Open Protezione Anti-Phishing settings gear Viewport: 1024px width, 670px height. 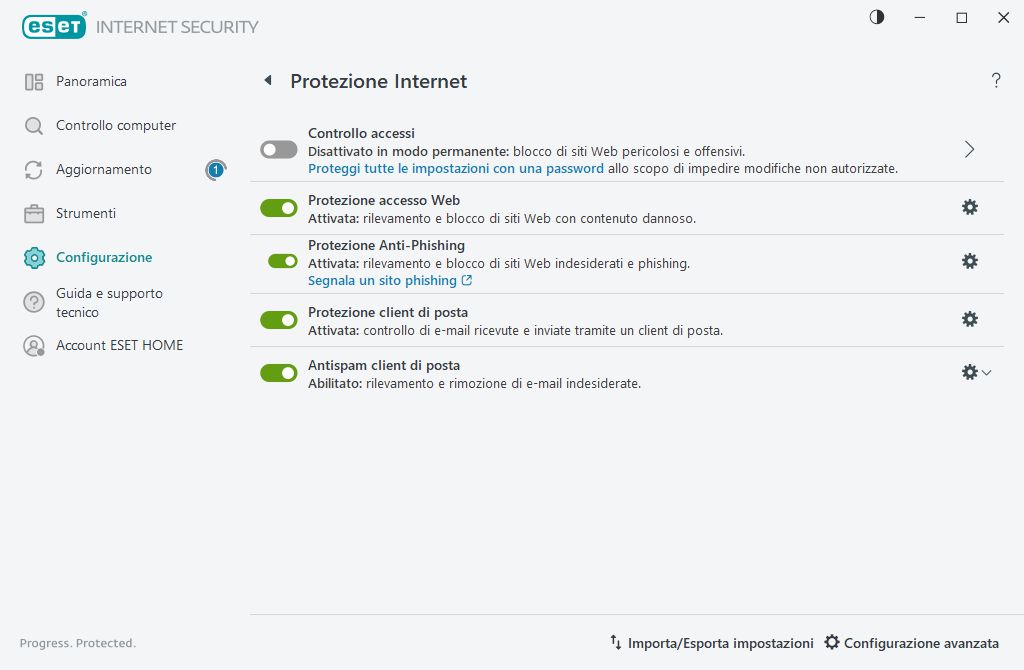pyautogui.click(x=969, y=261)
